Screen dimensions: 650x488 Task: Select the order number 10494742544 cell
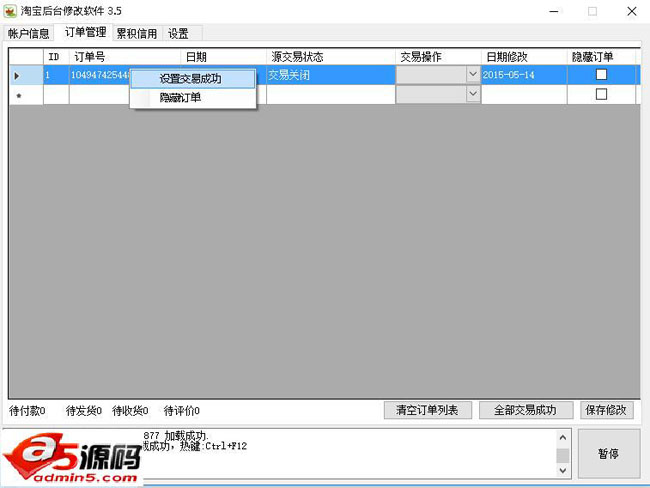coord(99,75)
